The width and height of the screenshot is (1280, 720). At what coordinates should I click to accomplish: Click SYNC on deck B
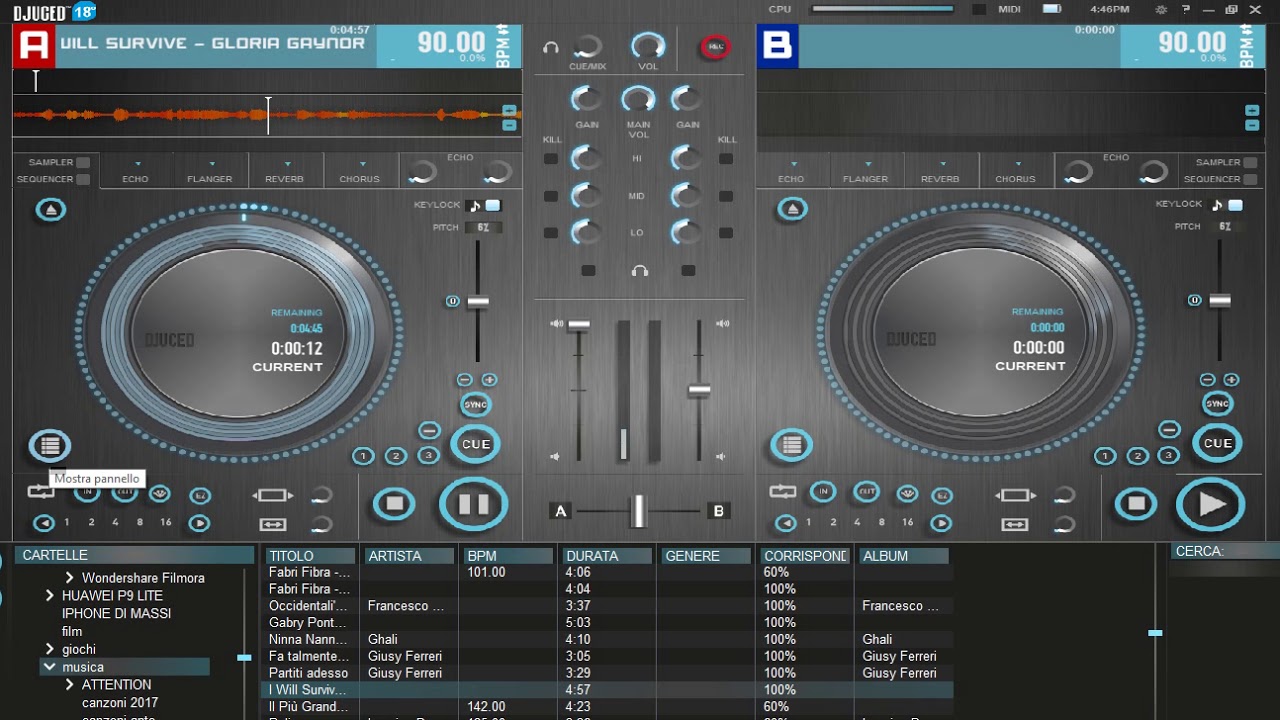[1217, 404]
